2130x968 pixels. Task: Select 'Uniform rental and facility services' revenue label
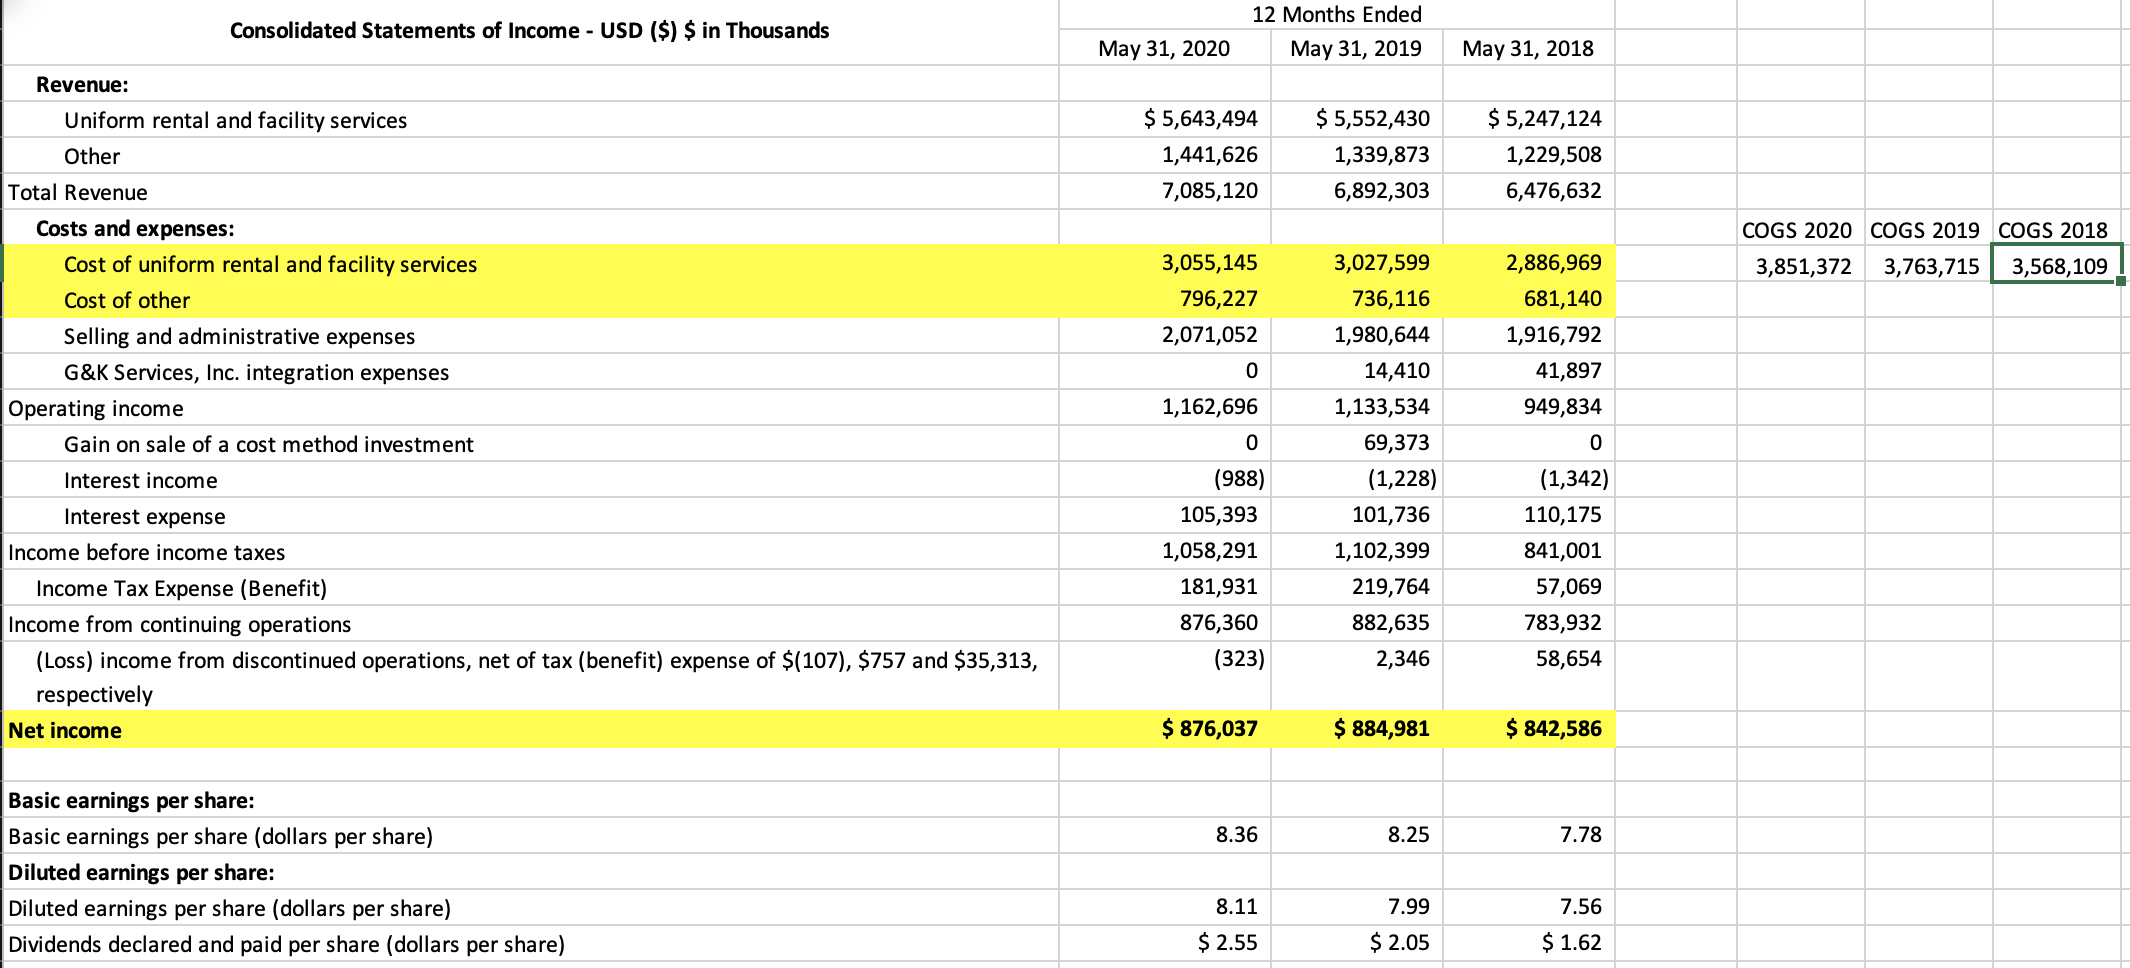[235, 120]
